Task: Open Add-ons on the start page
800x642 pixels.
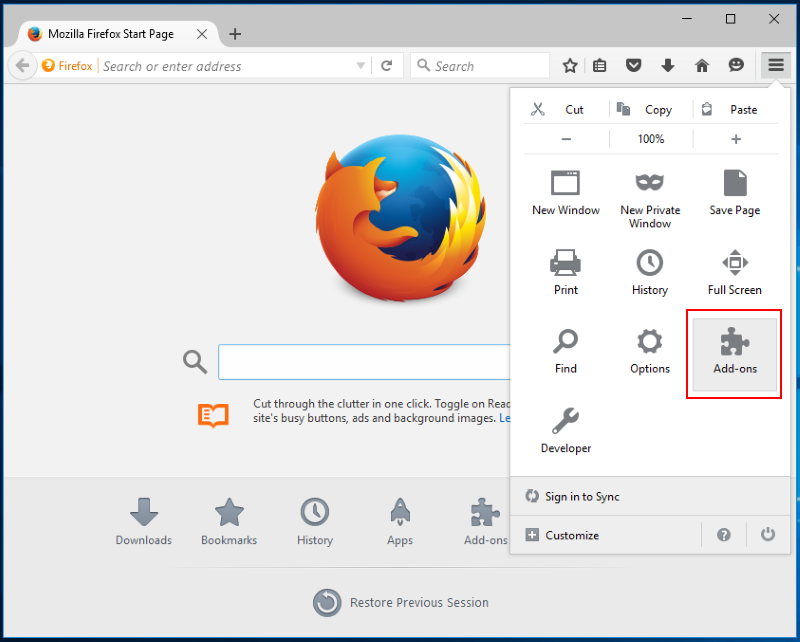Action: 486,522
